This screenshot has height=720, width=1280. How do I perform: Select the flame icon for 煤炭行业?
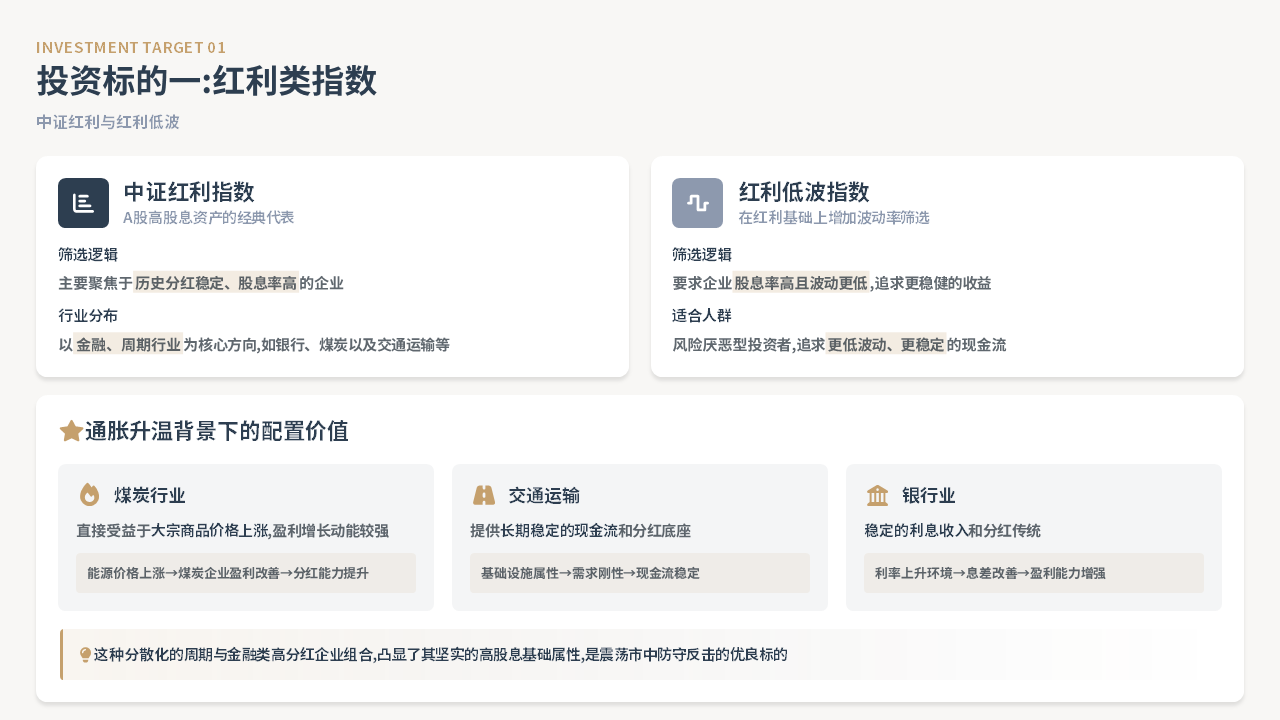pos(90,495)
